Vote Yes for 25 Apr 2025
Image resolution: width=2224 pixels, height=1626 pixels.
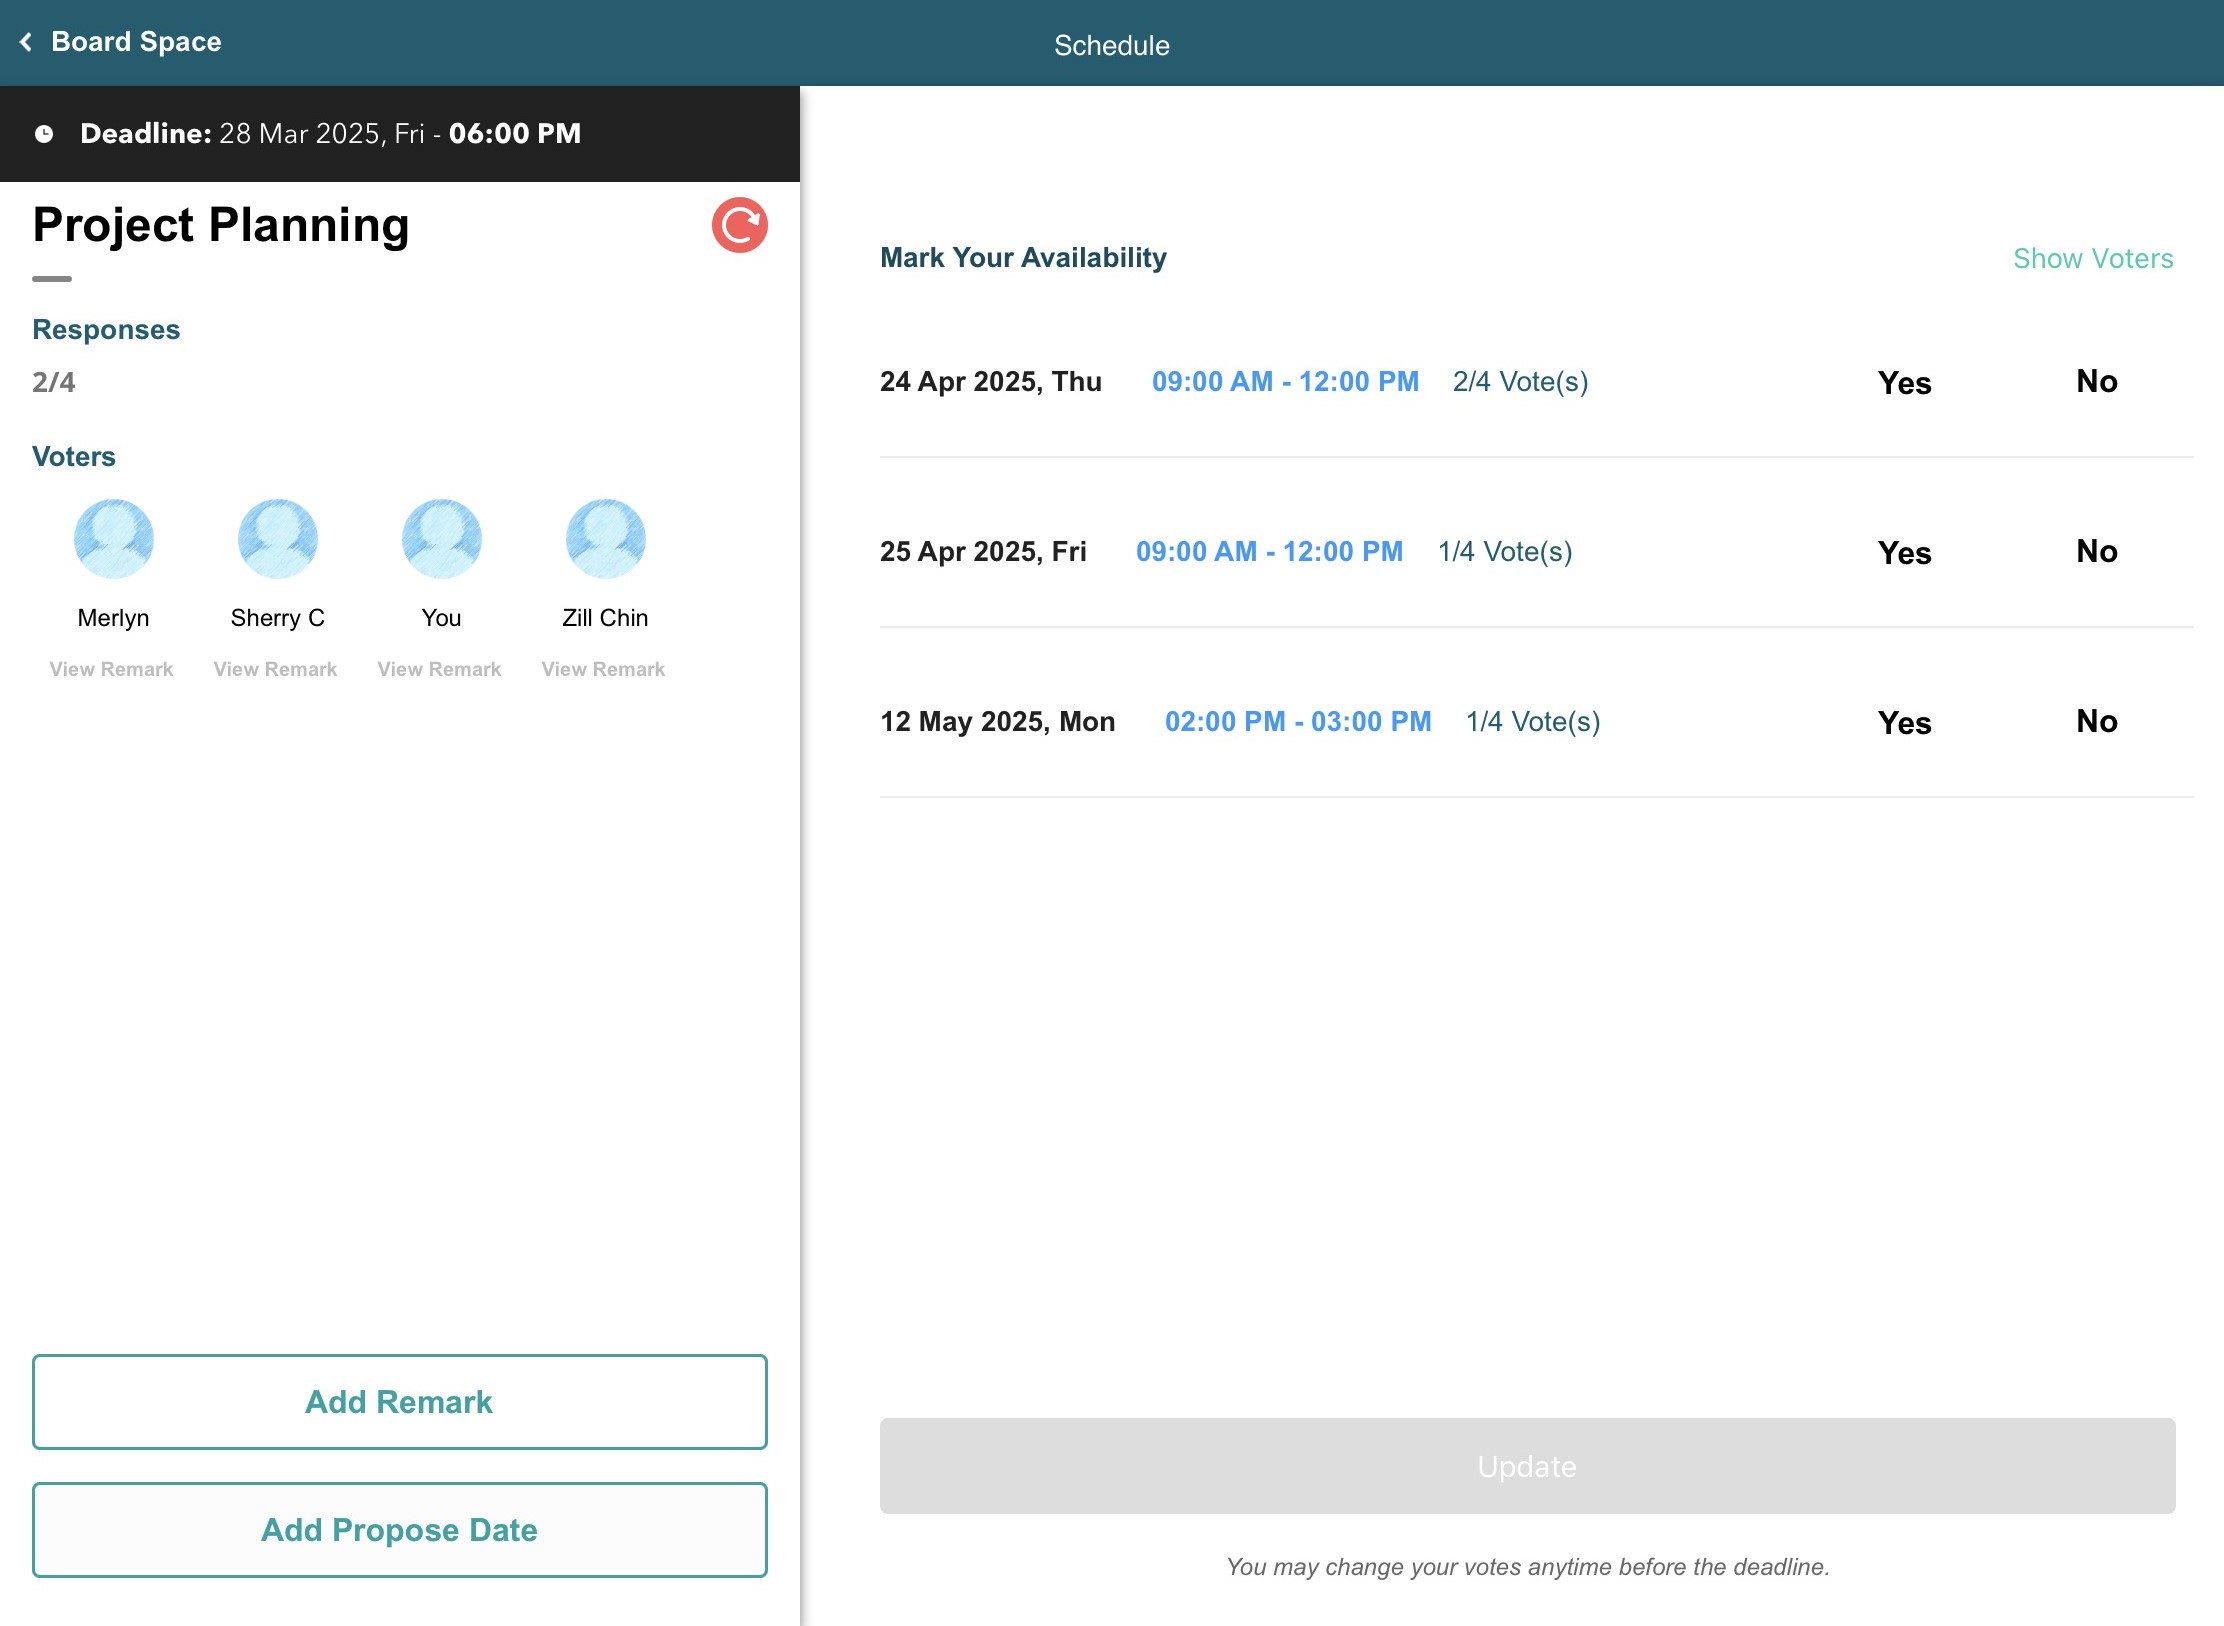click(x=1904, y=552)
